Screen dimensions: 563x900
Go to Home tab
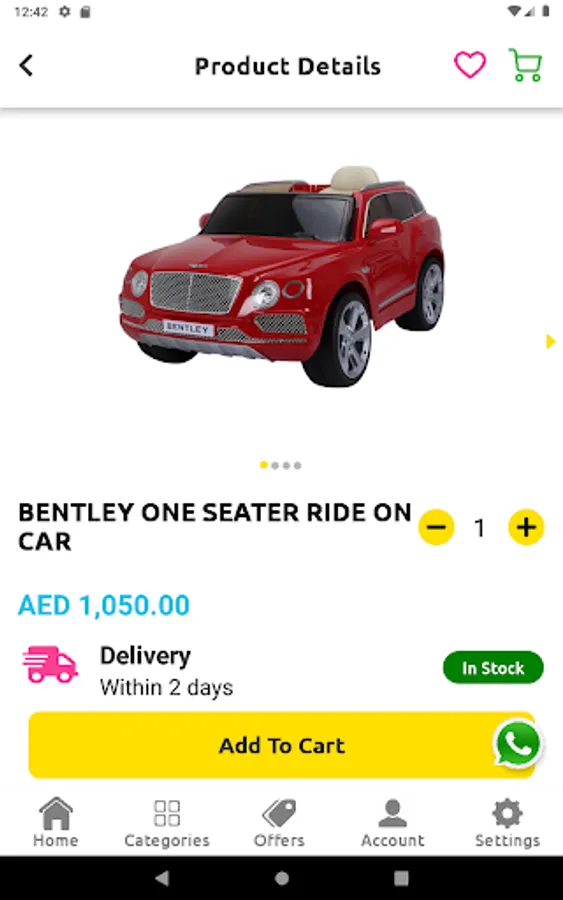point(56,823)
